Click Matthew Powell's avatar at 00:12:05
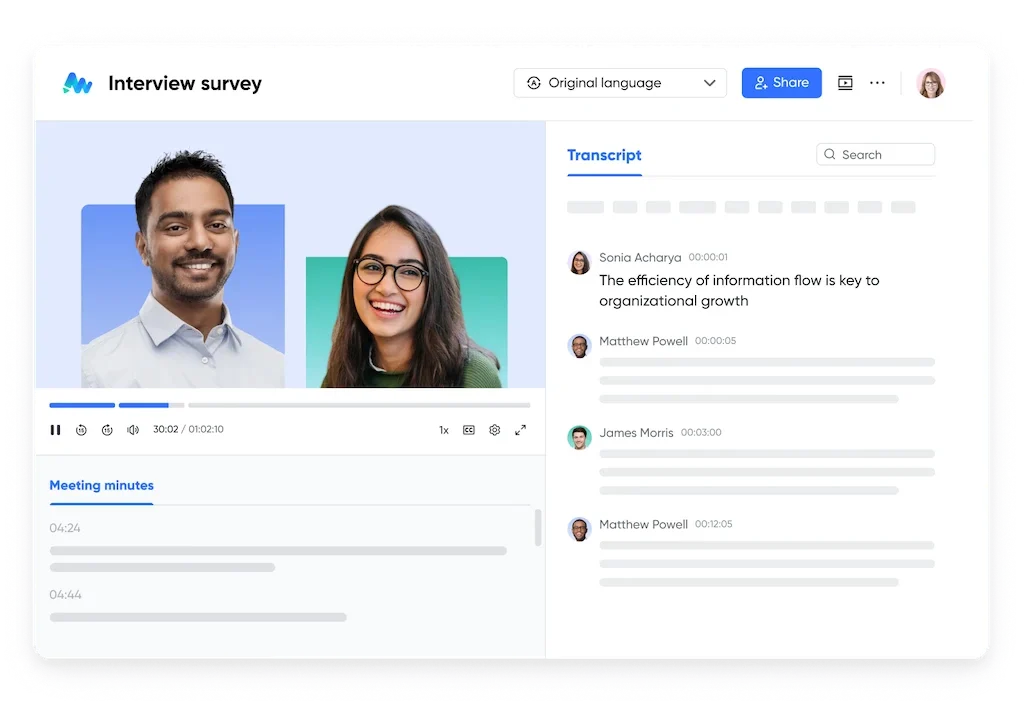 tap(579, 530)
